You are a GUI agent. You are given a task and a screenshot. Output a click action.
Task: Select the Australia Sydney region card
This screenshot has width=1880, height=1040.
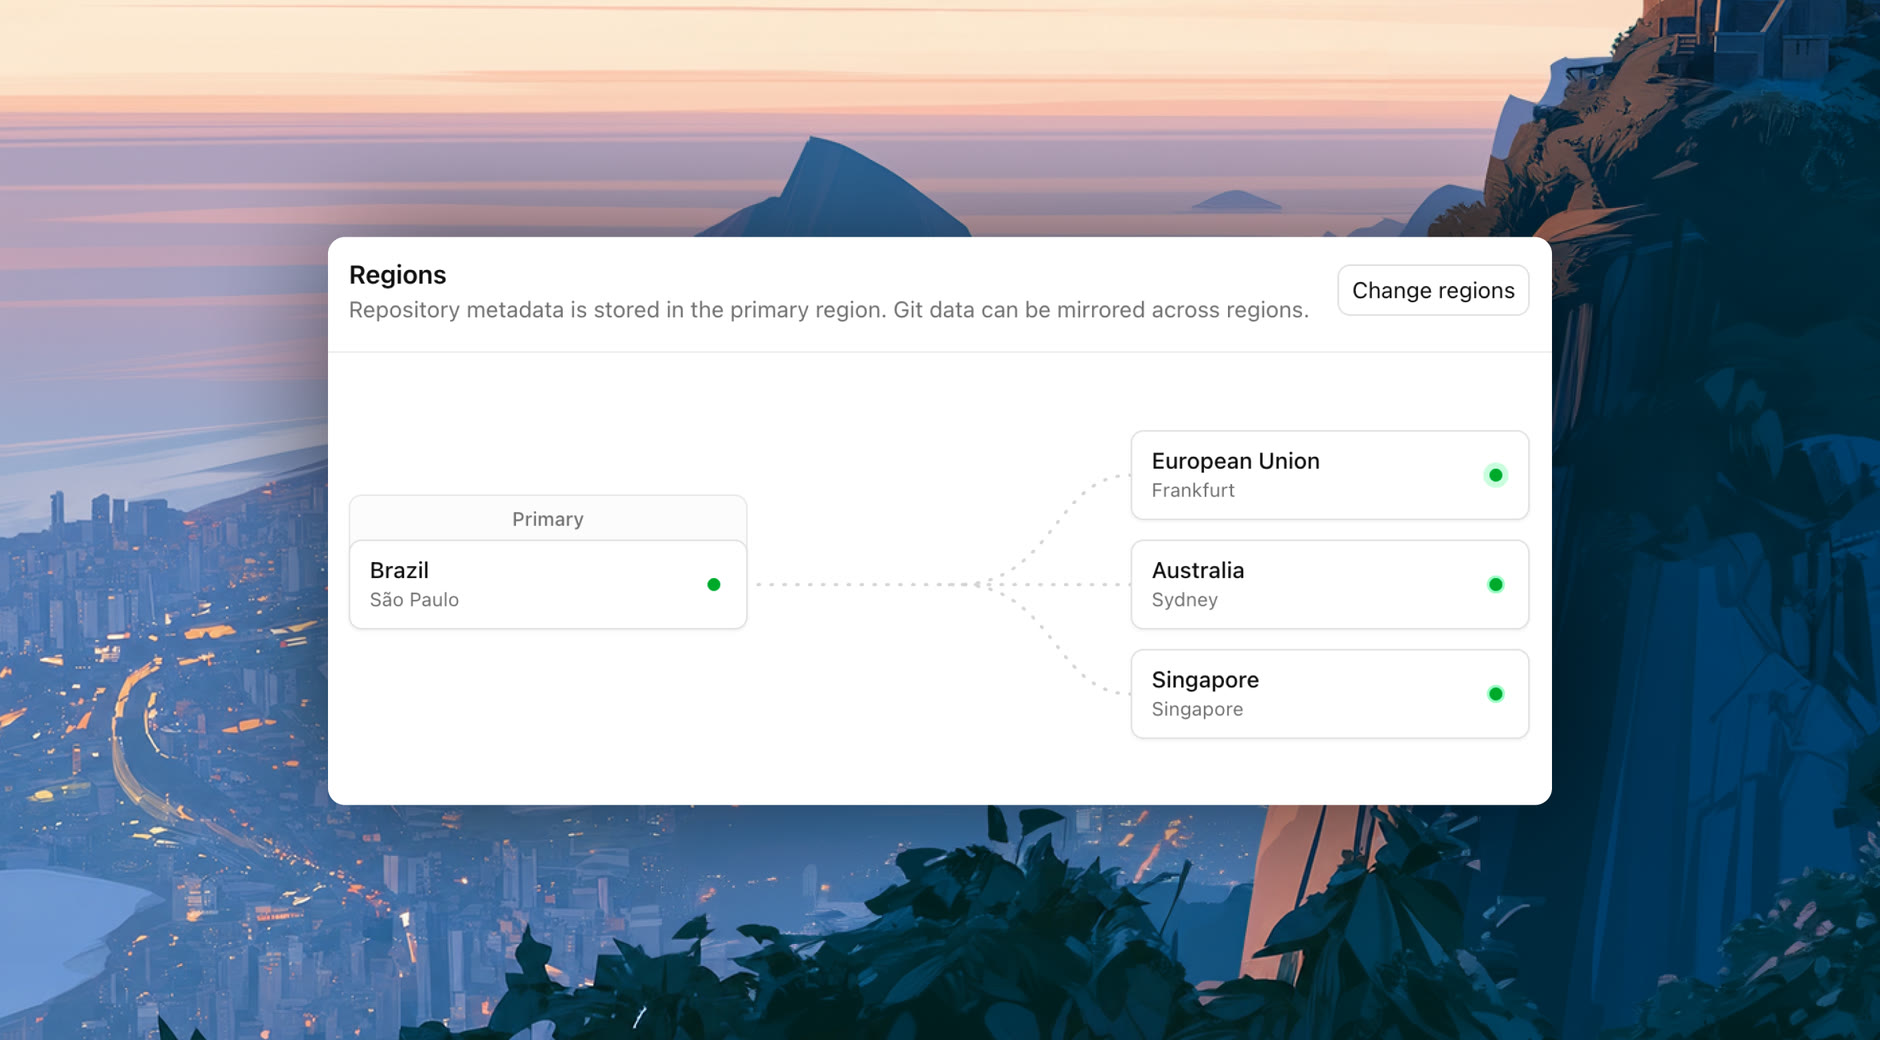(x=1330, y=585)
